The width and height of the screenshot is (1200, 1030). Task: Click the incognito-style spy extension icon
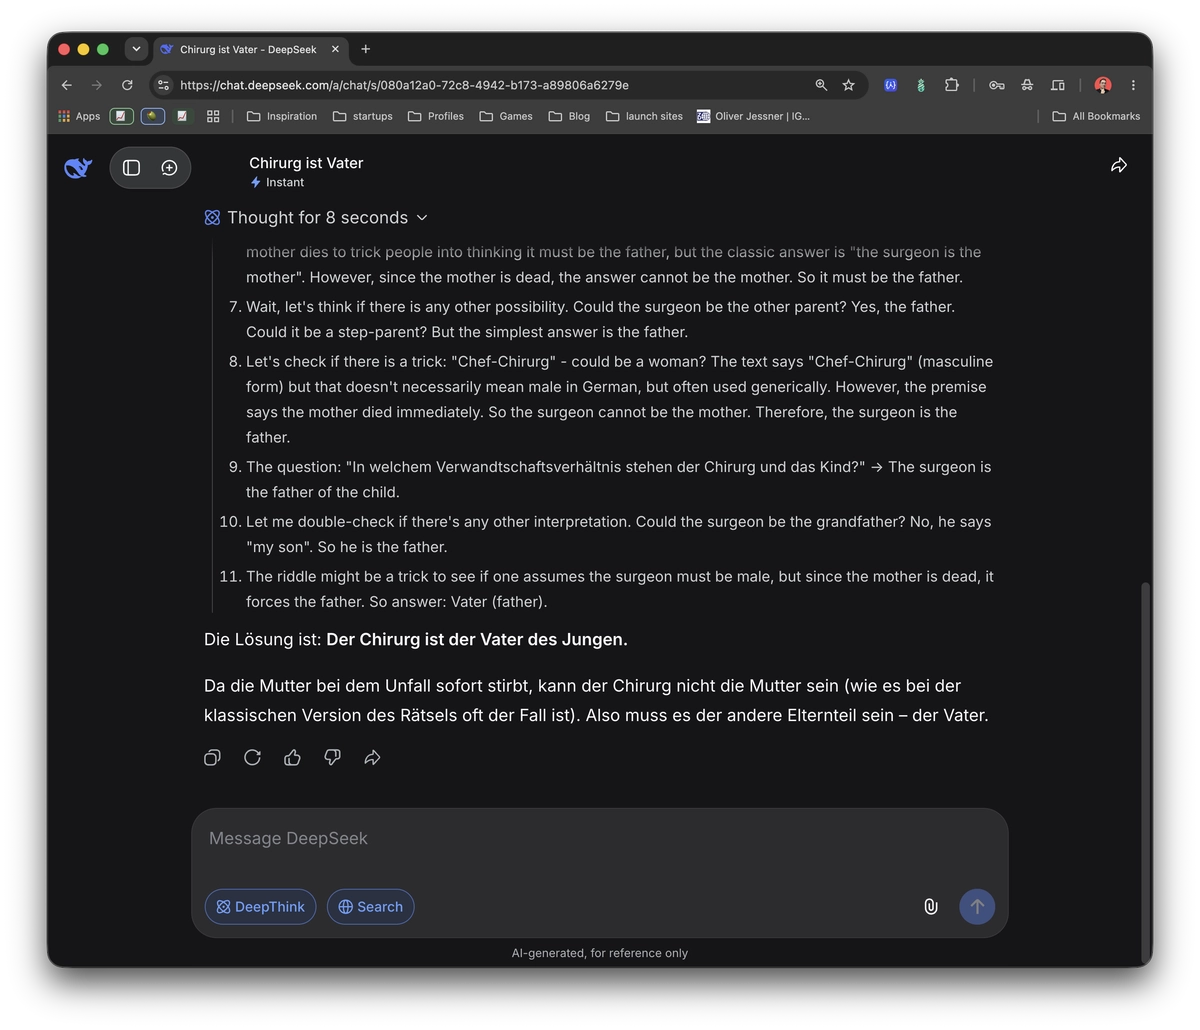[x=1027, y=85]
